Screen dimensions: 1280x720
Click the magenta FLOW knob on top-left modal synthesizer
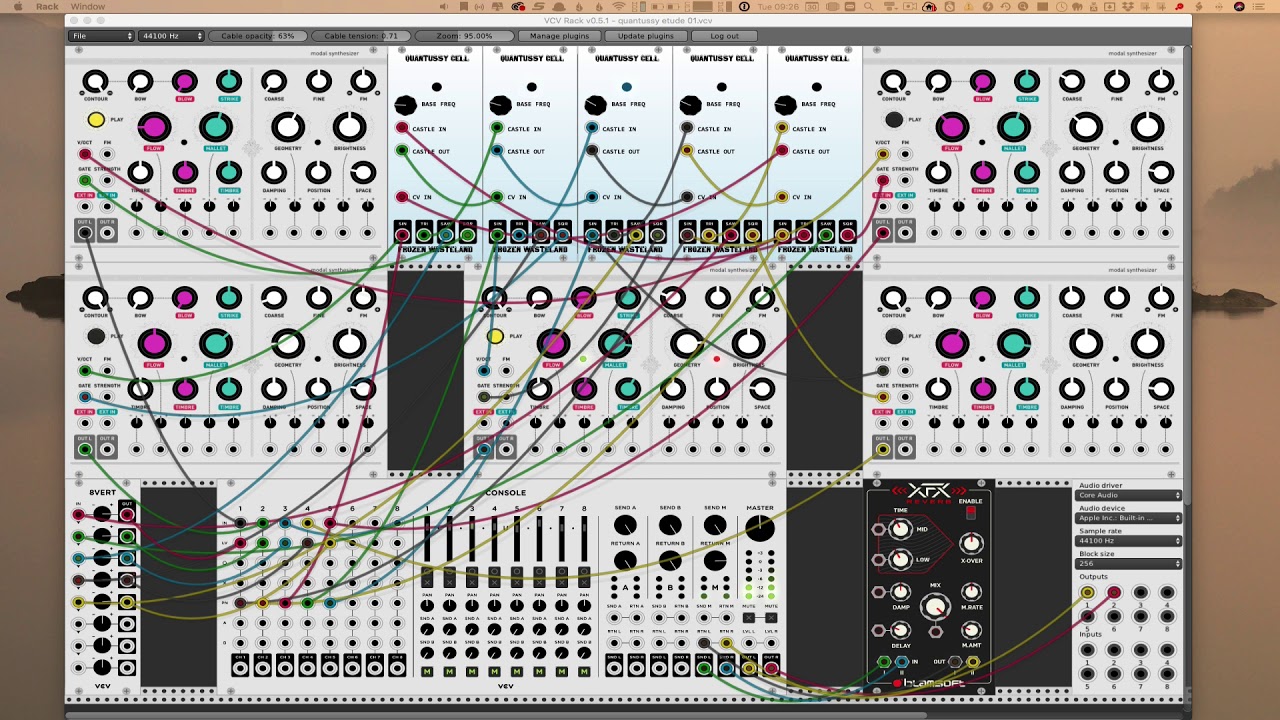(x=154, y=127)
